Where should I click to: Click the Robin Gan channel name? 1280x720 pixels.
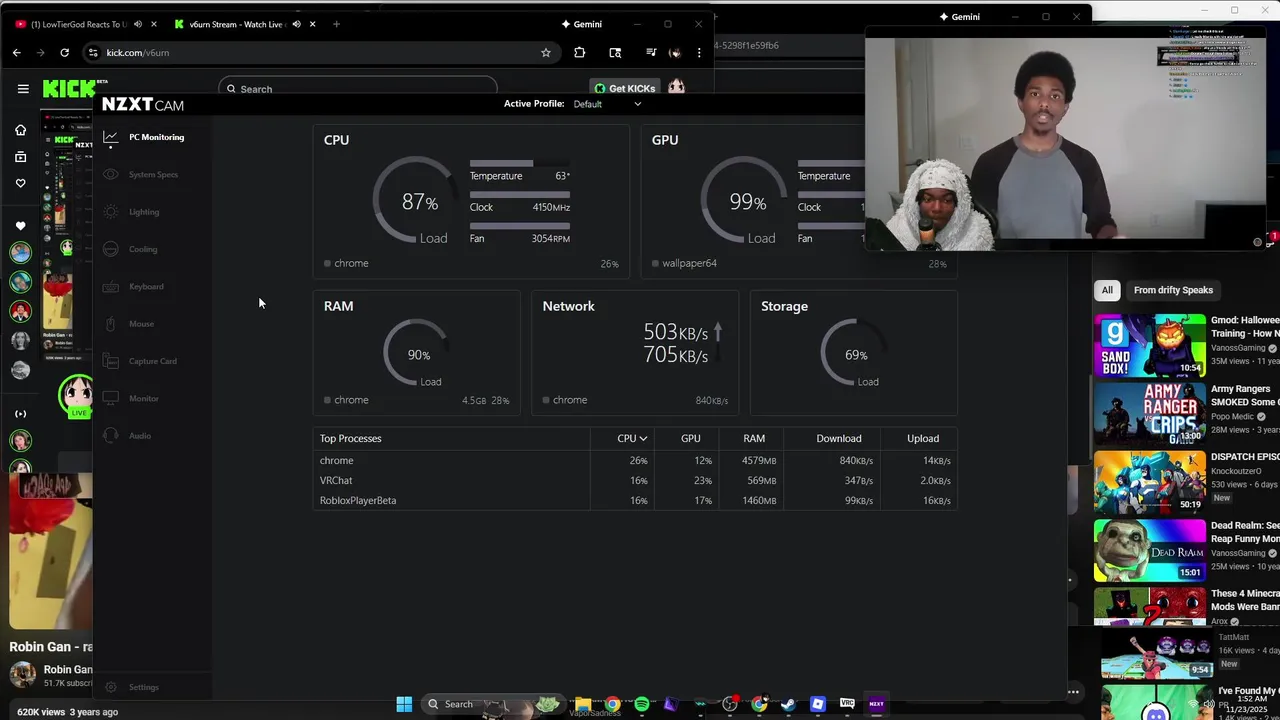pyautogui.click(x=68, y=670)
